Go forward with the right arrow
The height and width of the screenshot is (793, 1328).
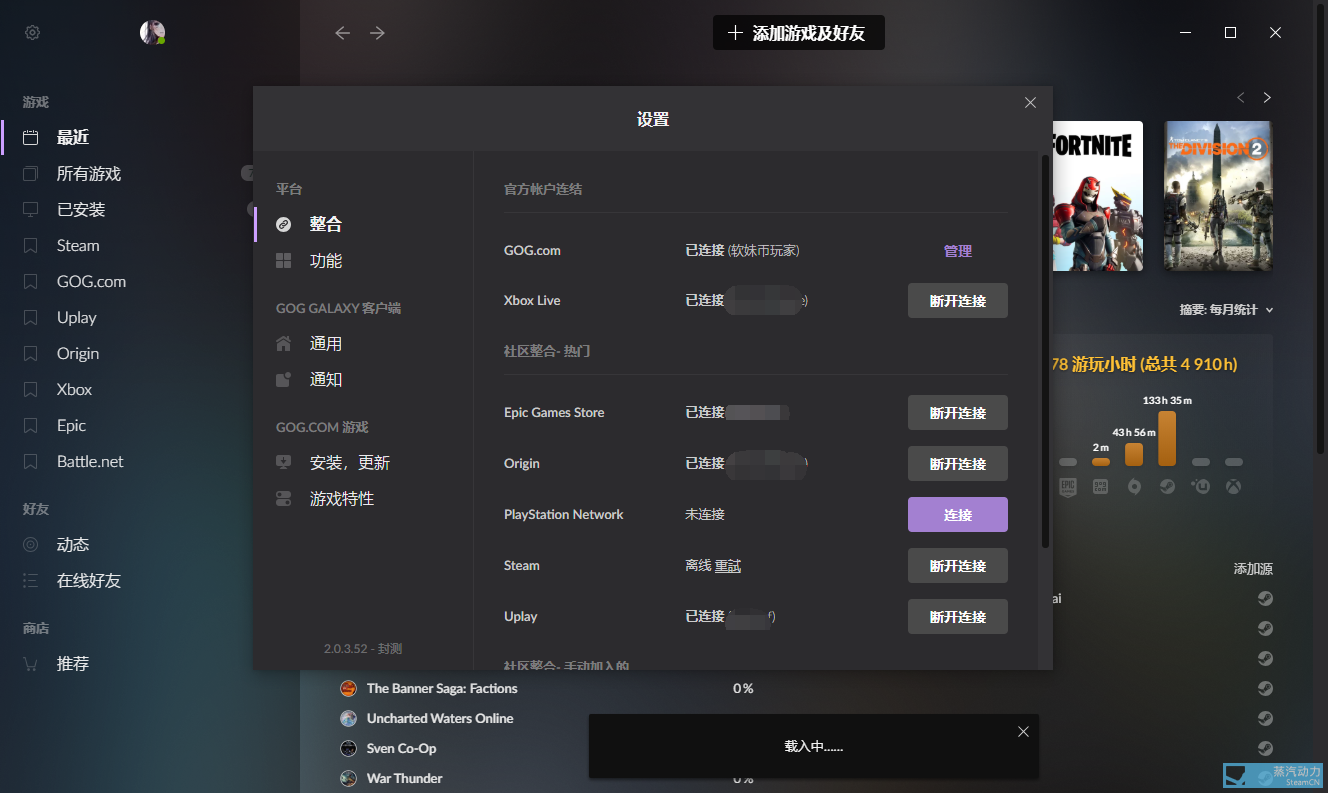[377, 33]
